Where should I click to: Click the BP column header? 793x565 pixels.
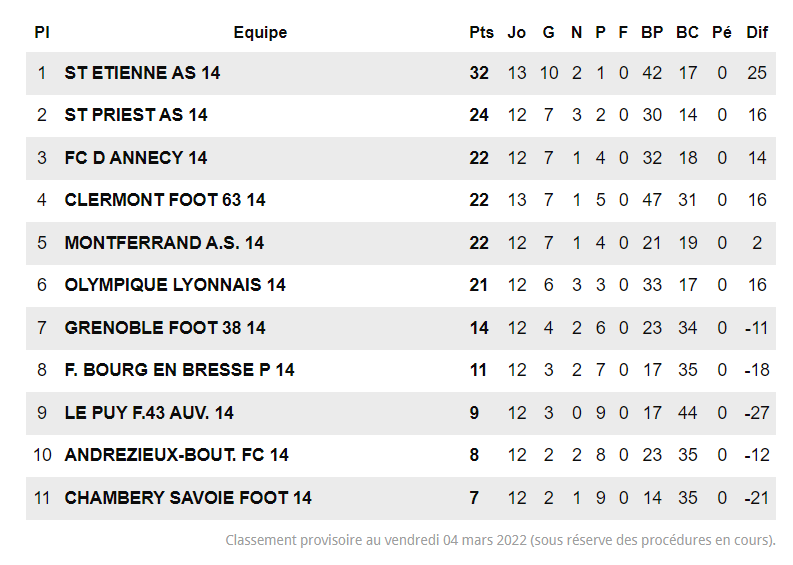pos(652,32)
